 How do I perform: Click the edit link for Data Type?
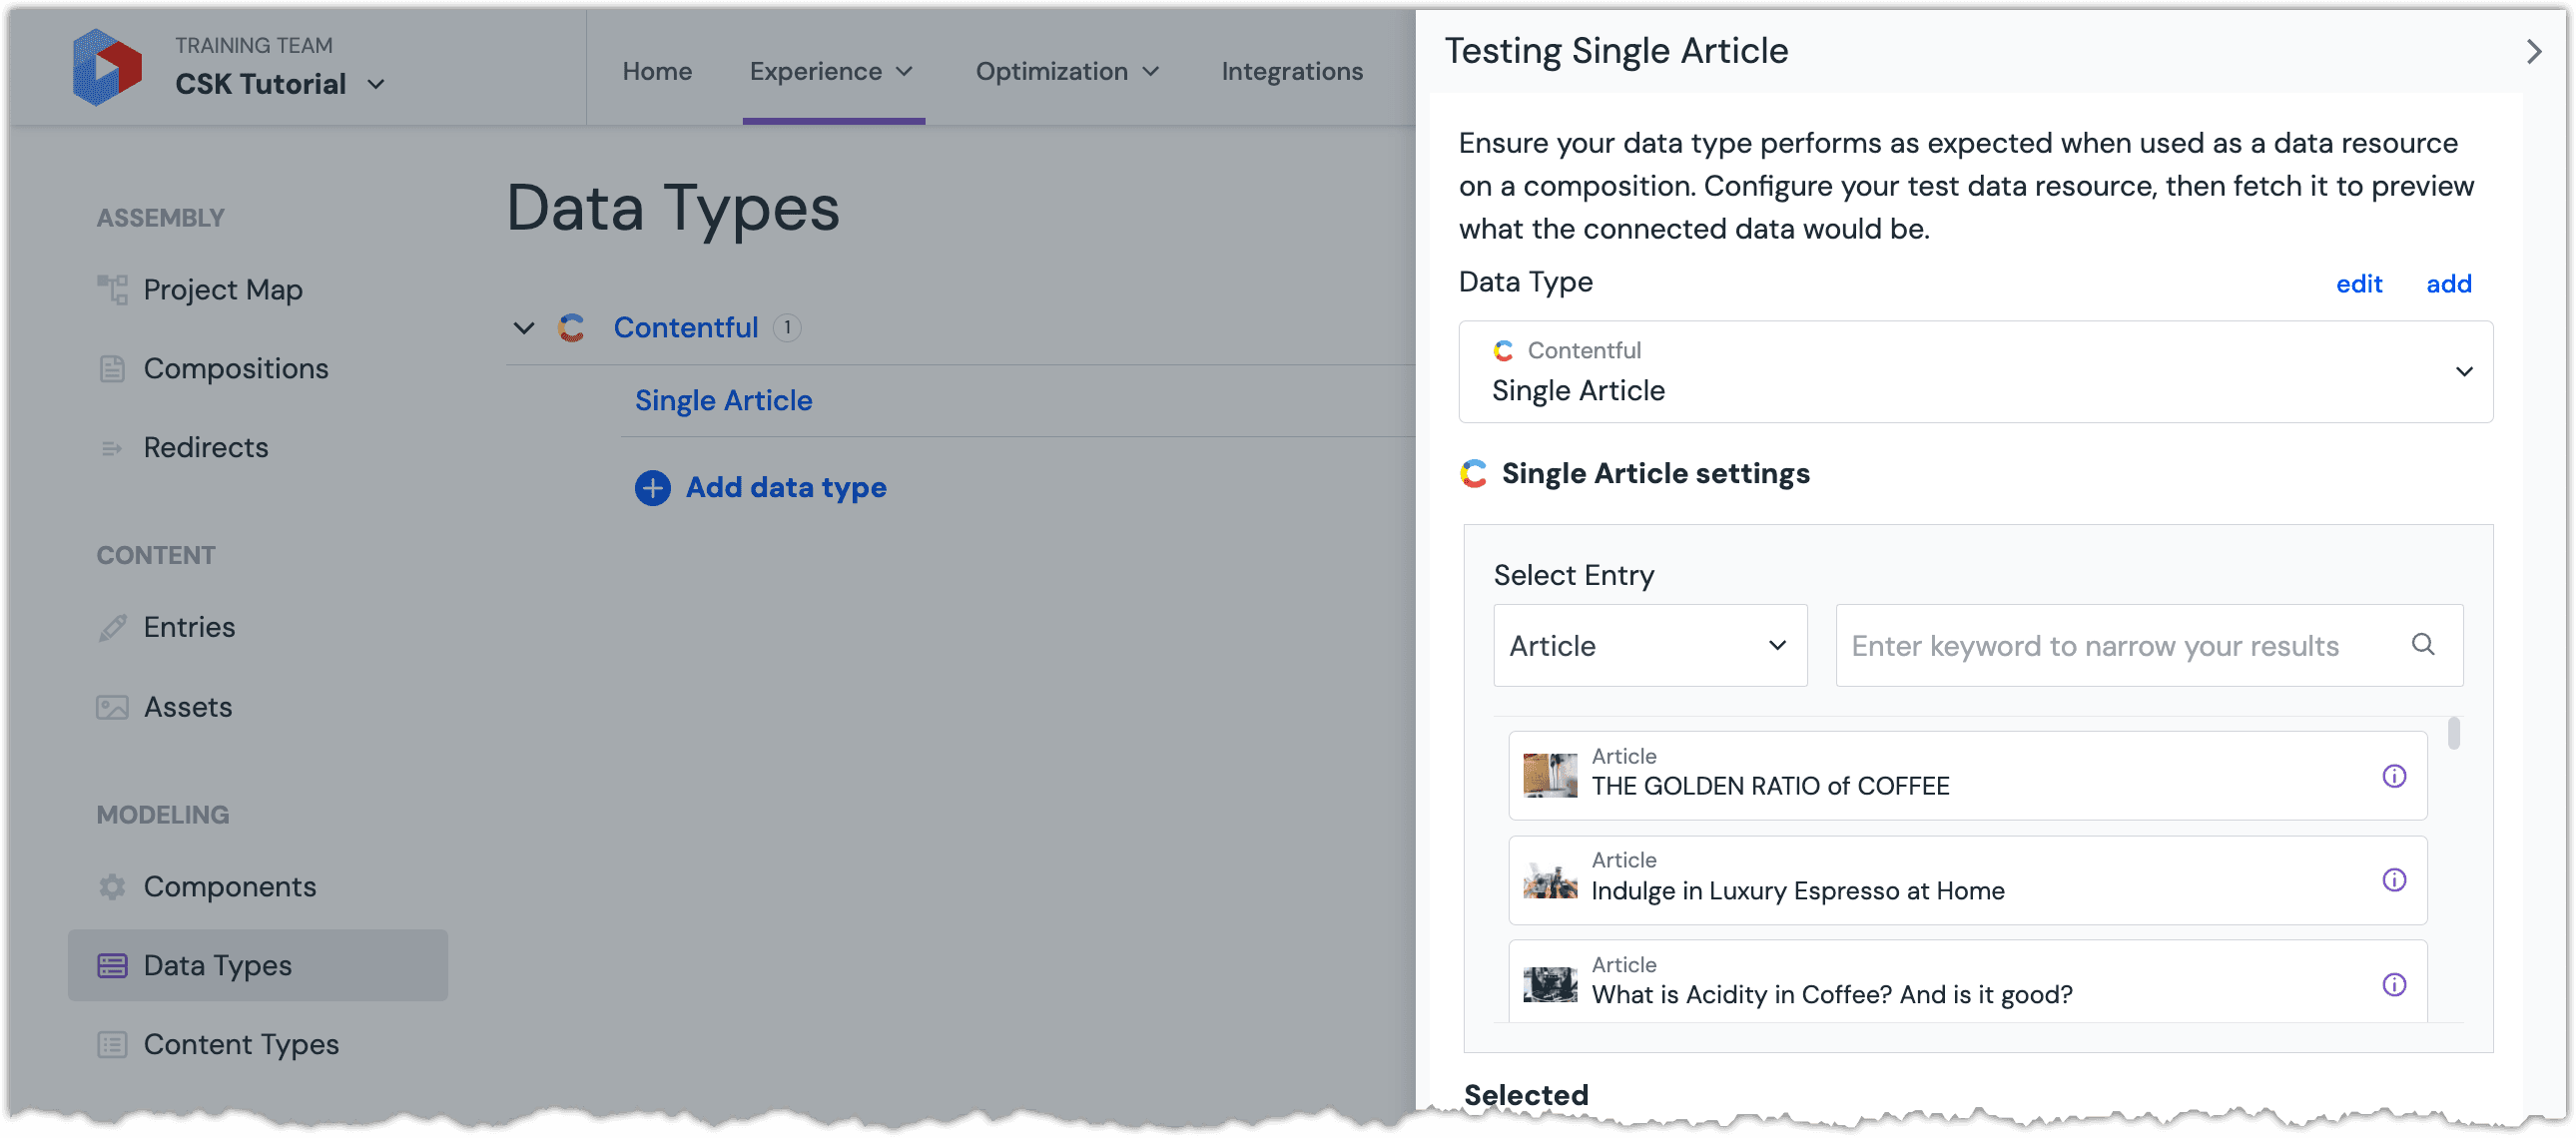[2360, 284]
